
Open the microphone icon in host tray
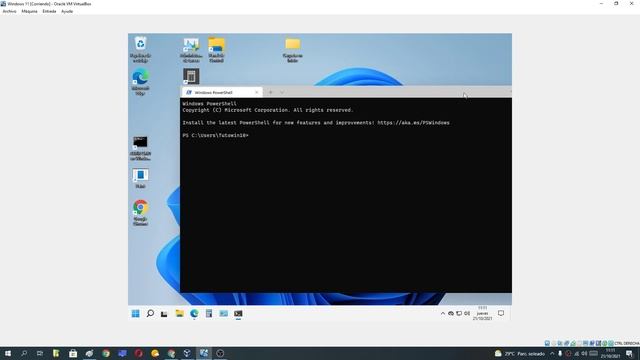coord(560,353)
